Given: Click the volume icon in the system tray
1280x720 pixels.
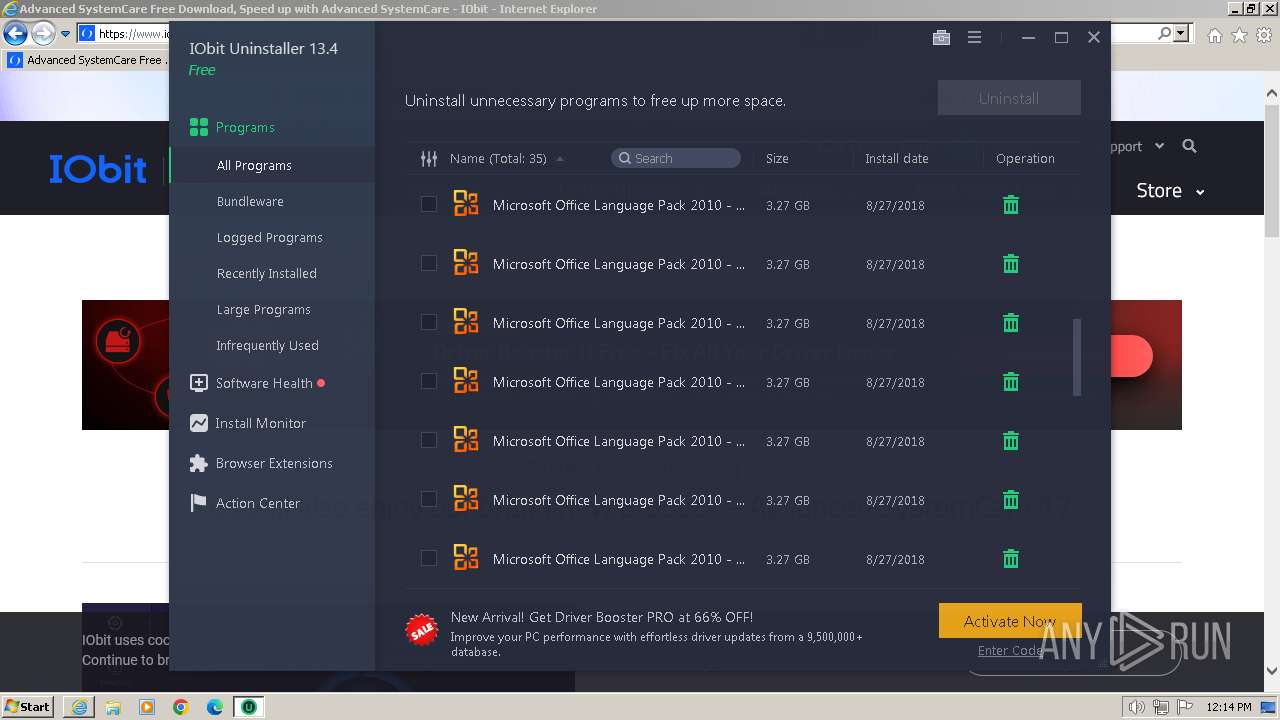Looking at the screenshot, I should point(1136,707).
